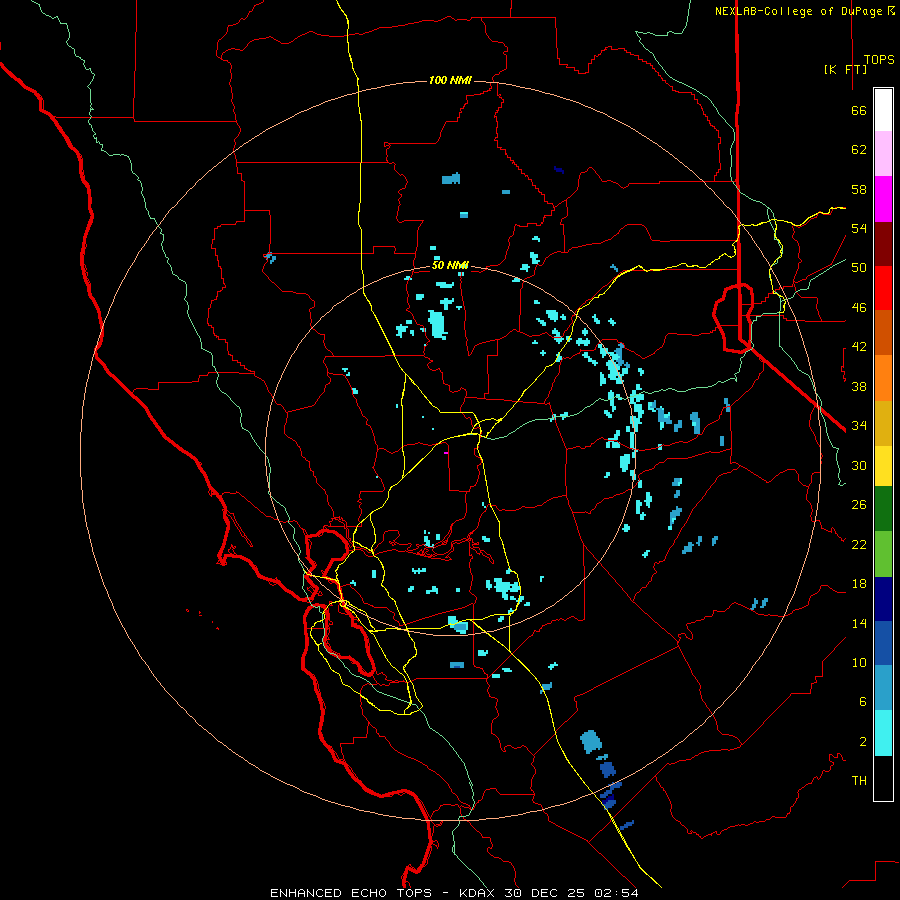Viewport: 900px width, 900px height.
Task: Click the 18 value on the legend scale
Action: [859, 584]
